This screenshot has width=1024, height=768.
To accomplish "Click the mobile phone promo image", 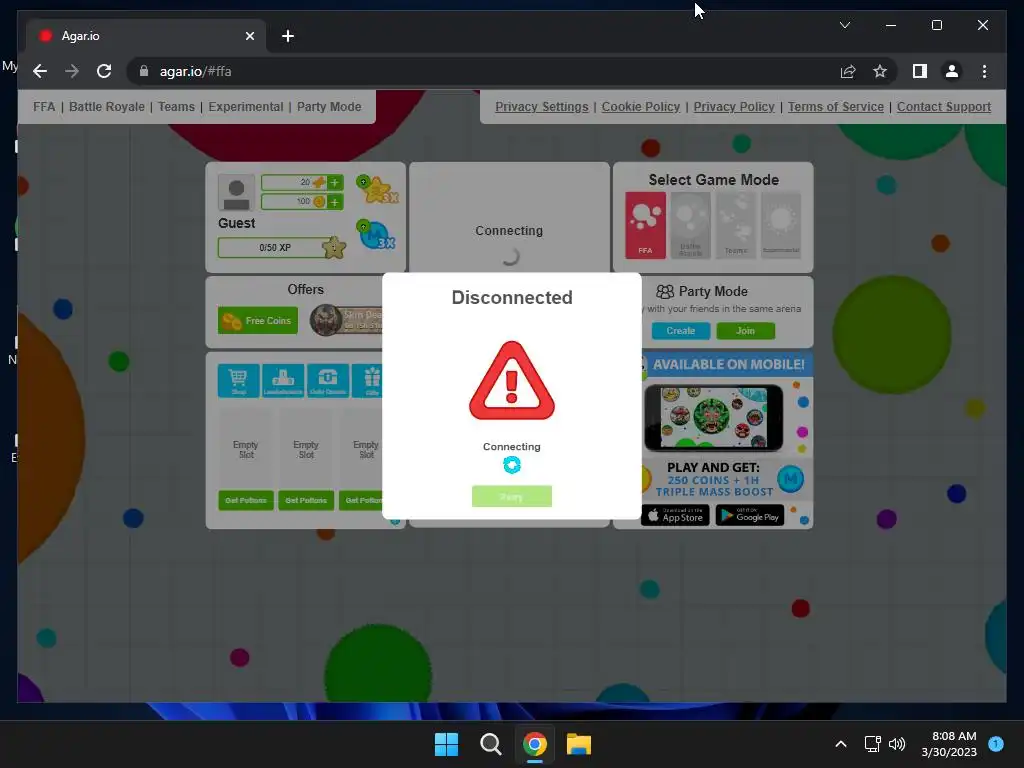I will coord(713,418).
